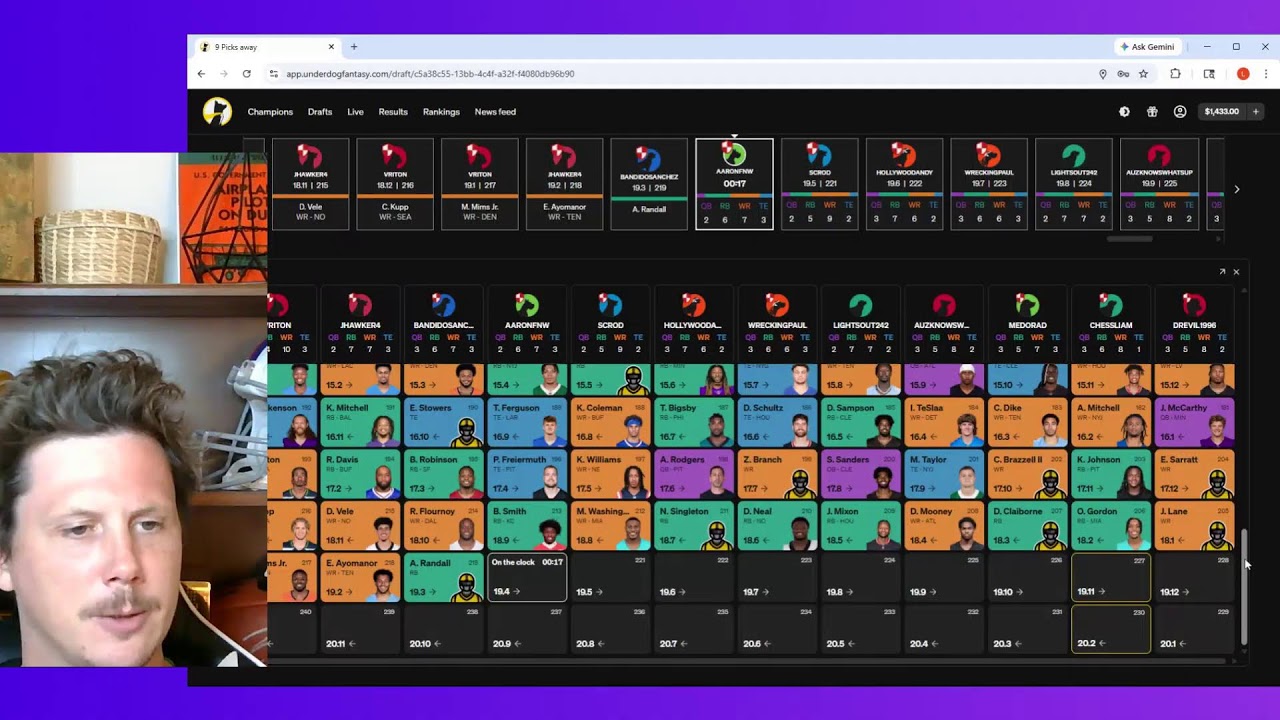This screenshot has width=1280, height=720.
Task: Open the site information icon in address bar
Action: (x=272, y=74)
